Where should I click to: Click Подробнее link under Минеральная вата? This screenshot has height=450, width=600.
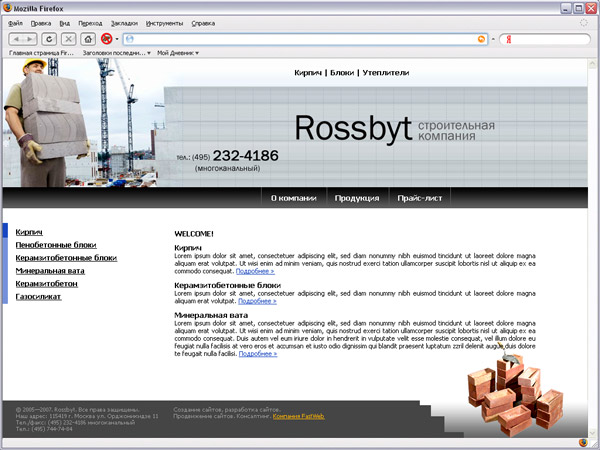(x=256, y=355)
